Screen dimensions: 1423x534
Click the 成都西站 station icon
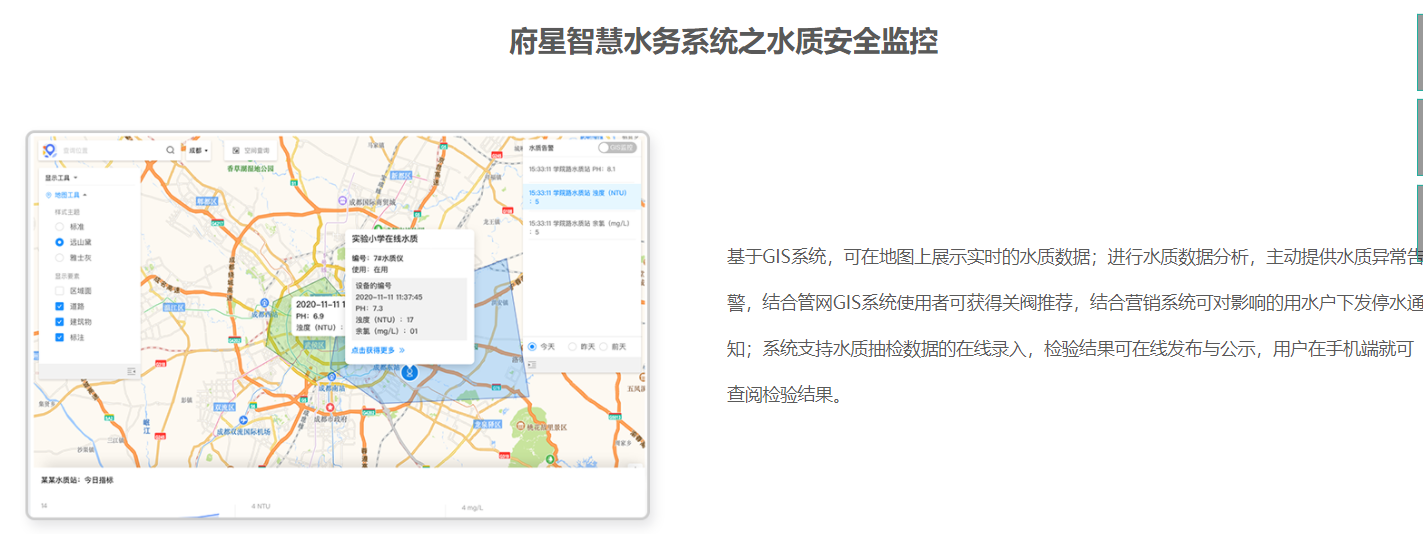coord(265,302)
